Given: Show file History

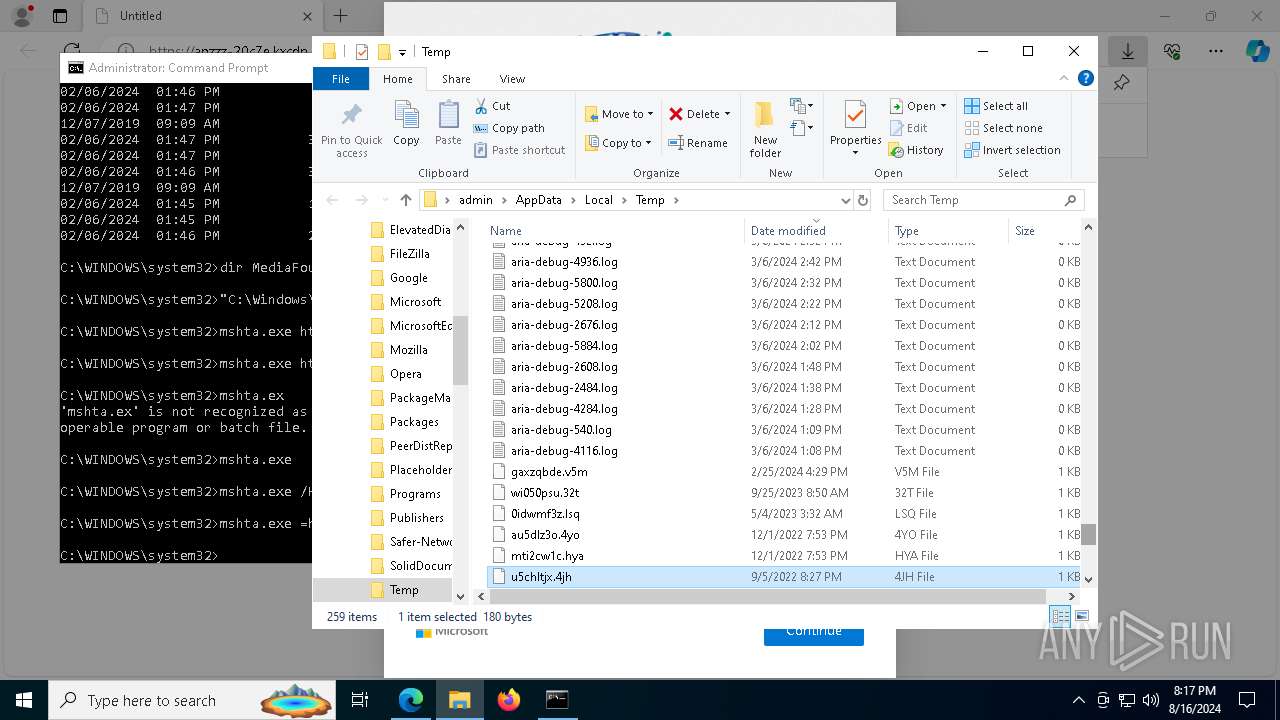Looking at the screenshot, I should pyautogui.click(x=916, y=150).
